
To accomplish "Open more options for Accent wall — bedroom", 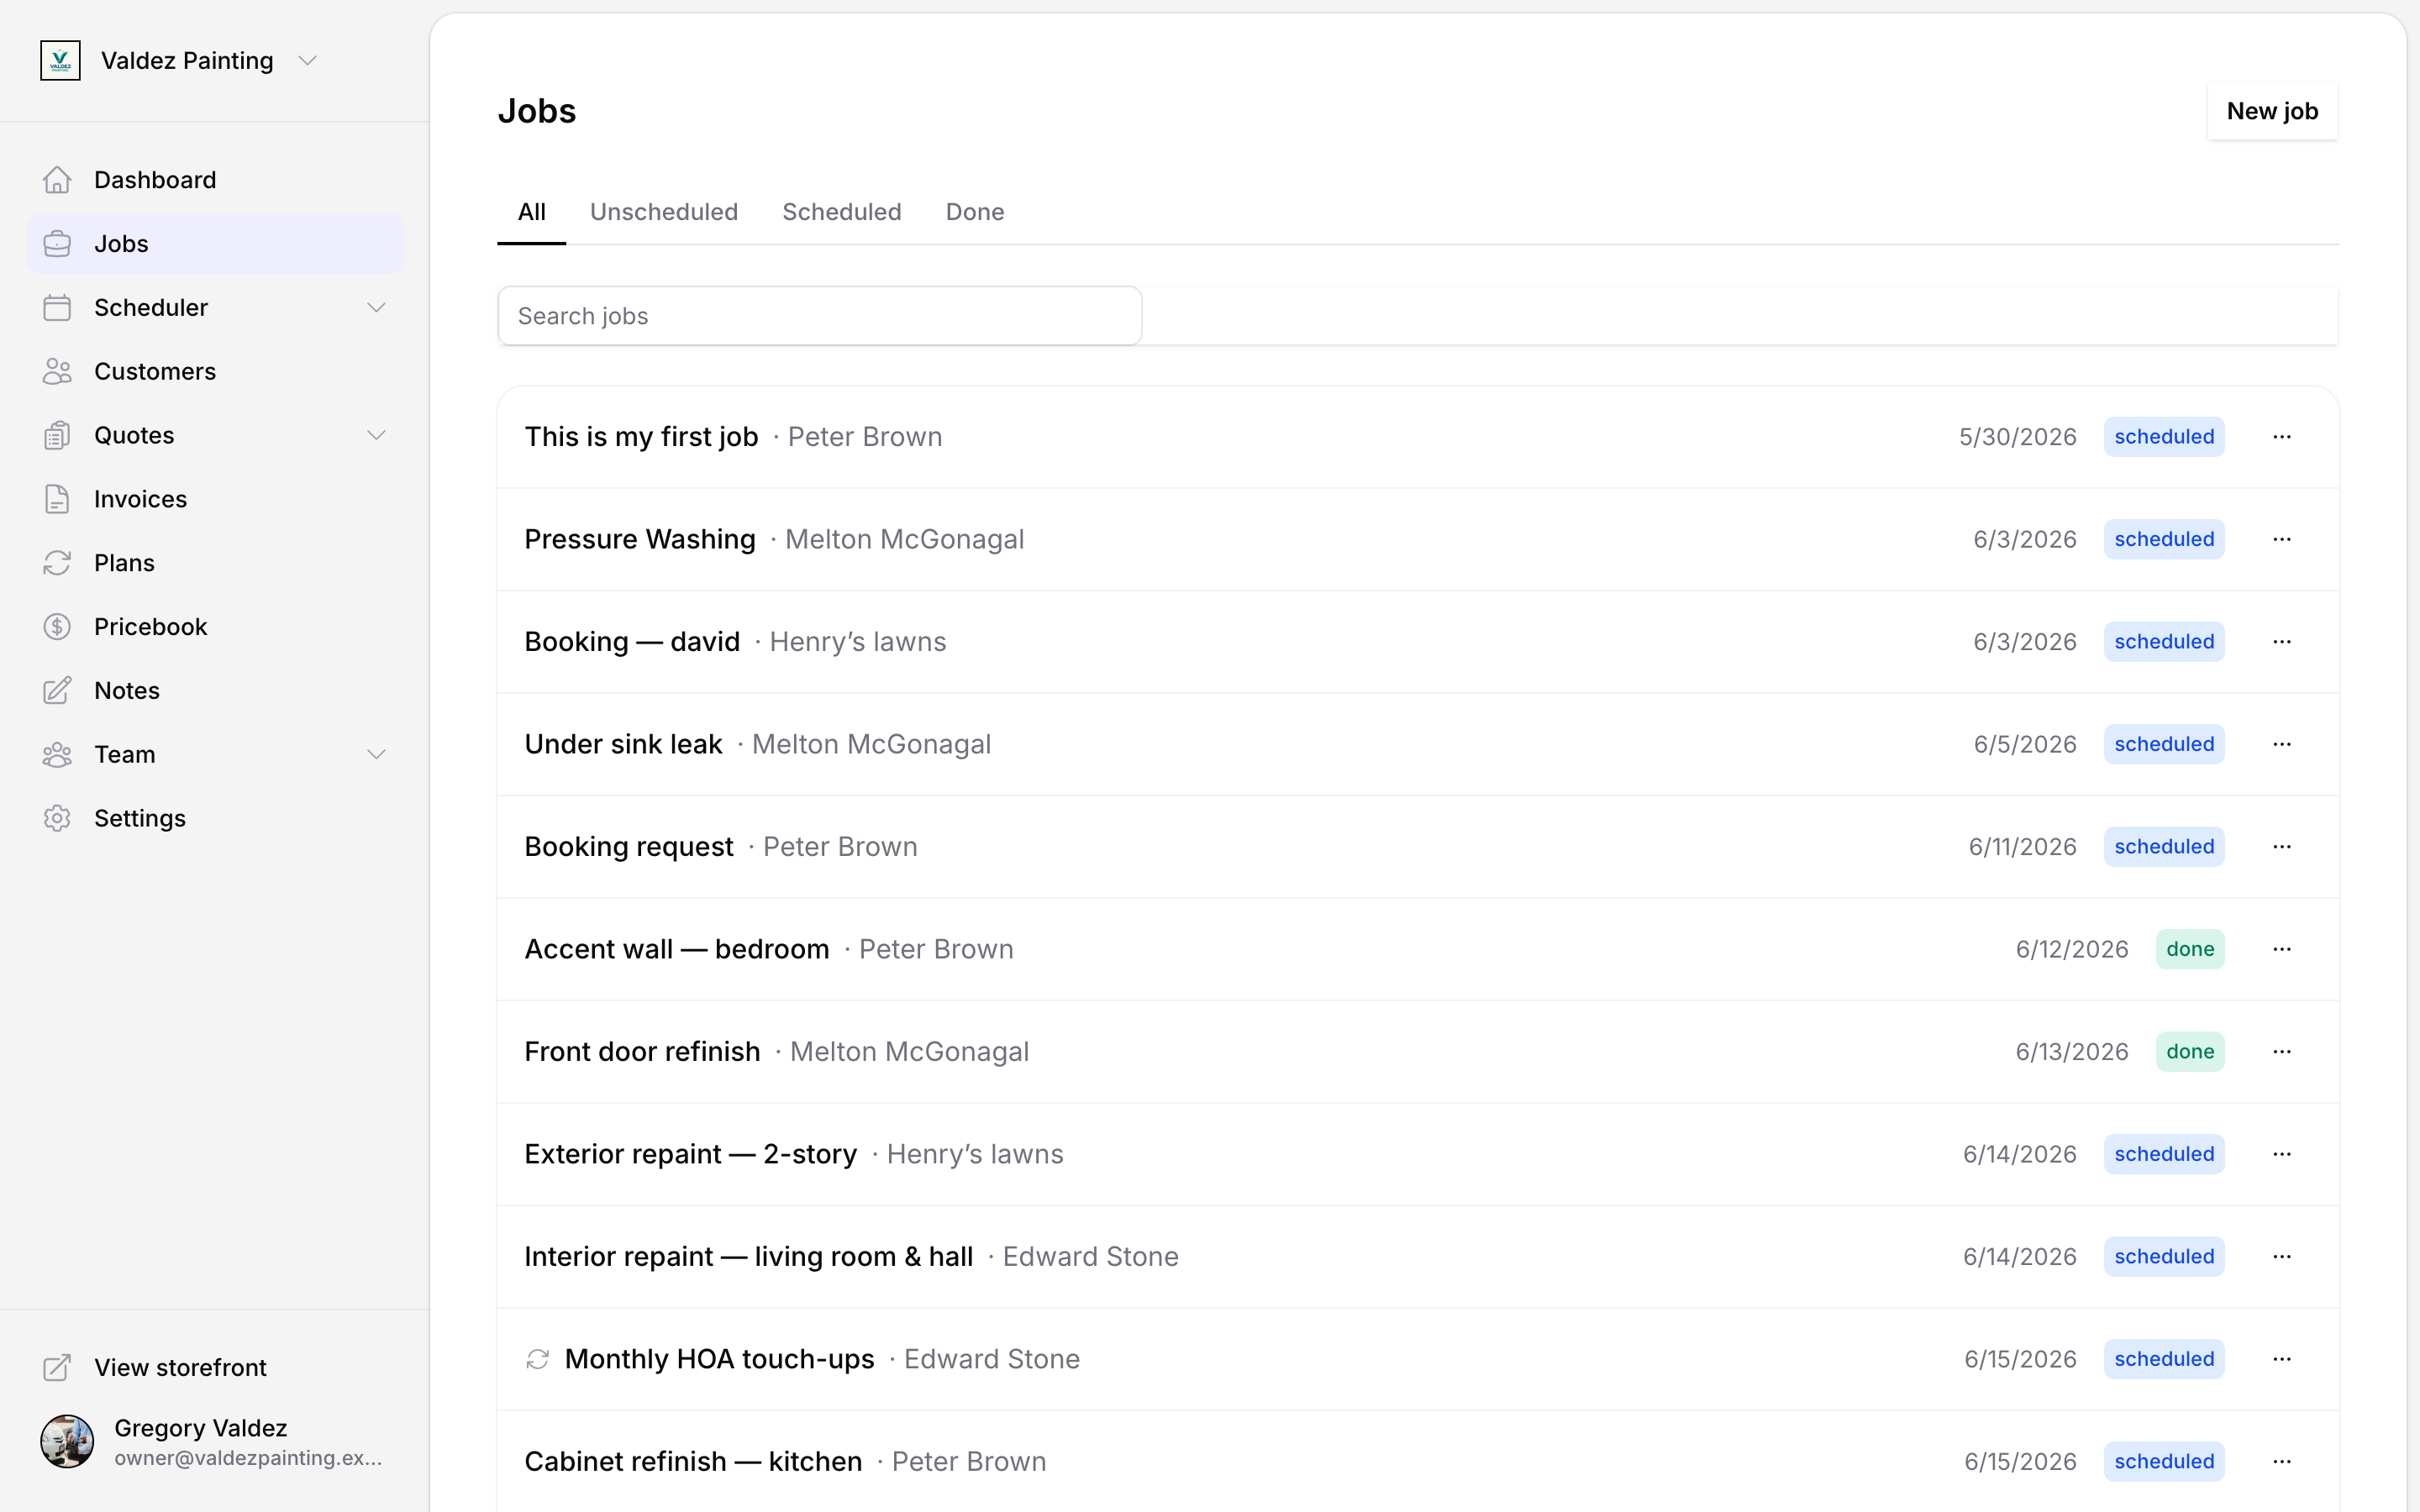I will (x=2282, y=950).
